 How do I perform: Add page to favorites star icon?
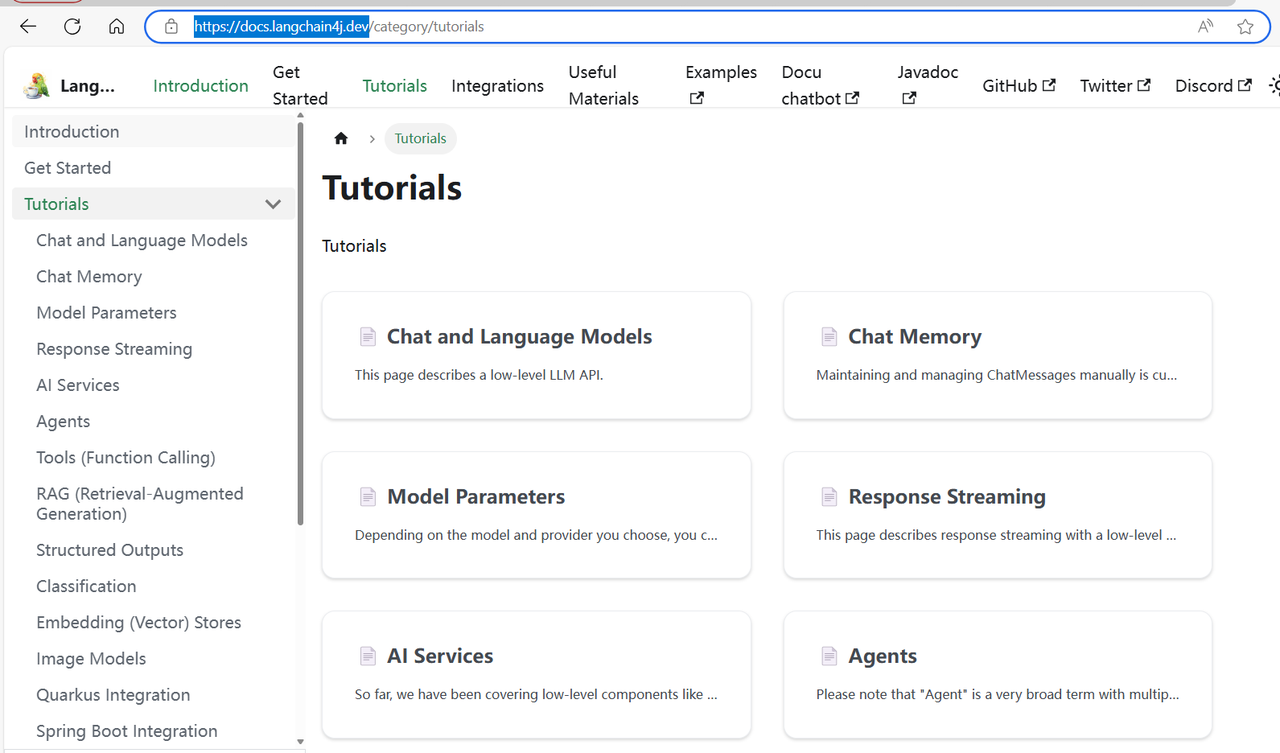click(x=1245, y=27)
